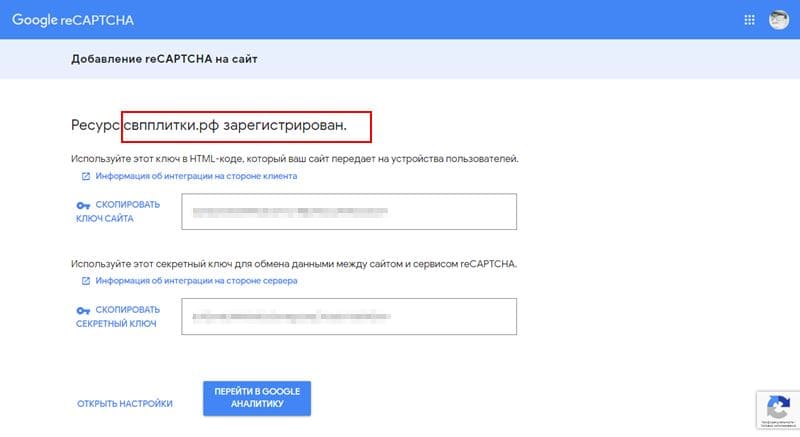Click the key icon beside СКОПИРОВАТЬ СЕКРЕТНЫЙ КЛЮЧ
This screenshot has height=437, width=800.
83,311
